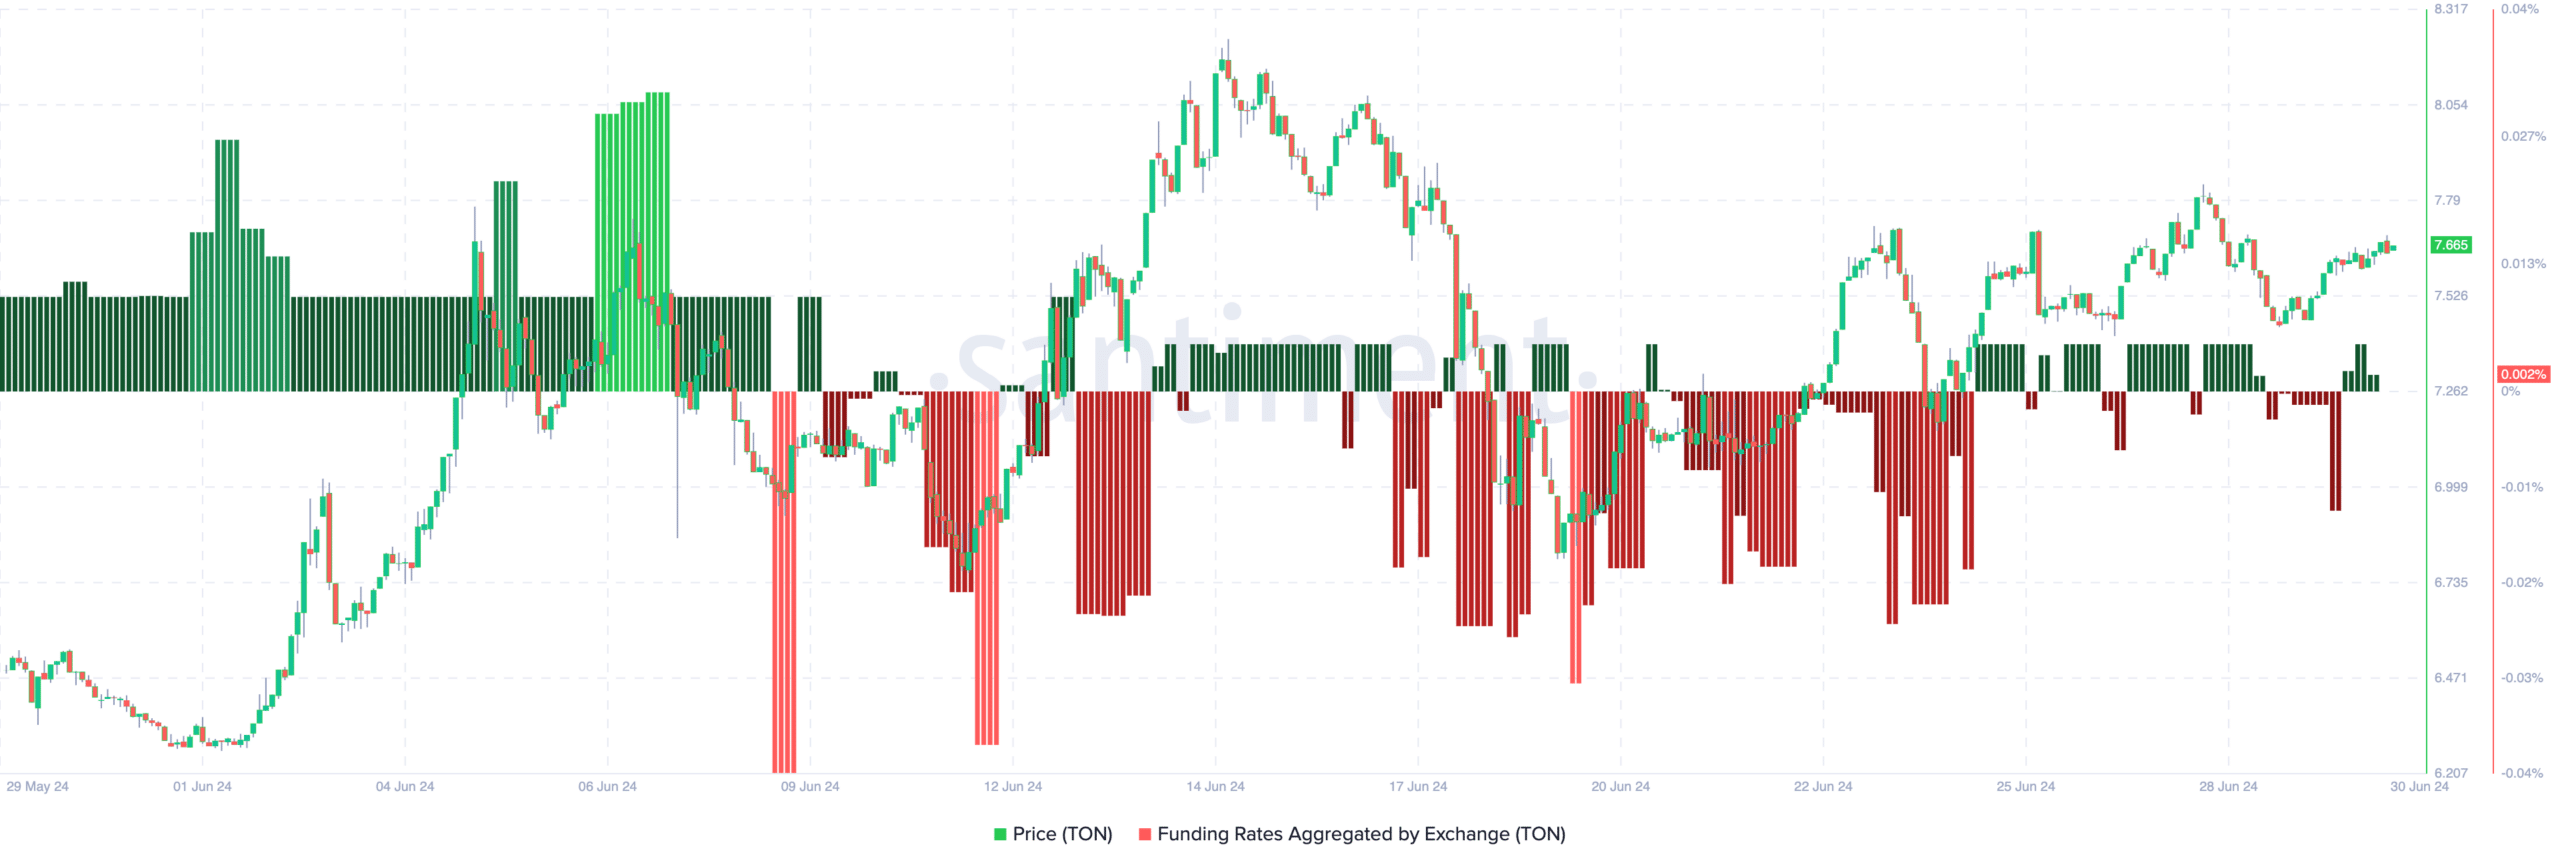This screenshot has height=867, width=2560.
Task: Toggle Funding Rates Aggregated by Exchange legend label
Action: click(1361, 834)
